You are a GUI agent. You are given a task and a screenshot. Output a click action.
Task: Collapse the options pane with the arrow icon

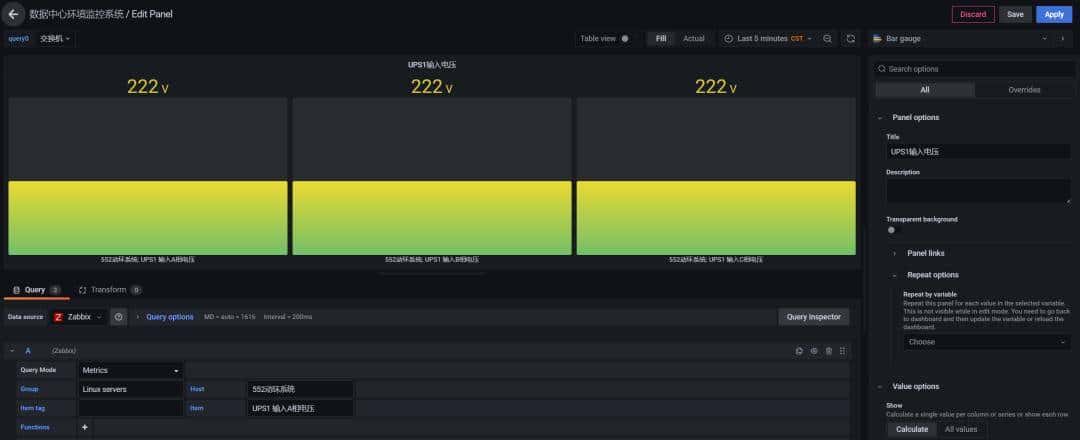pyautogui.click(x=1062, y=39)
